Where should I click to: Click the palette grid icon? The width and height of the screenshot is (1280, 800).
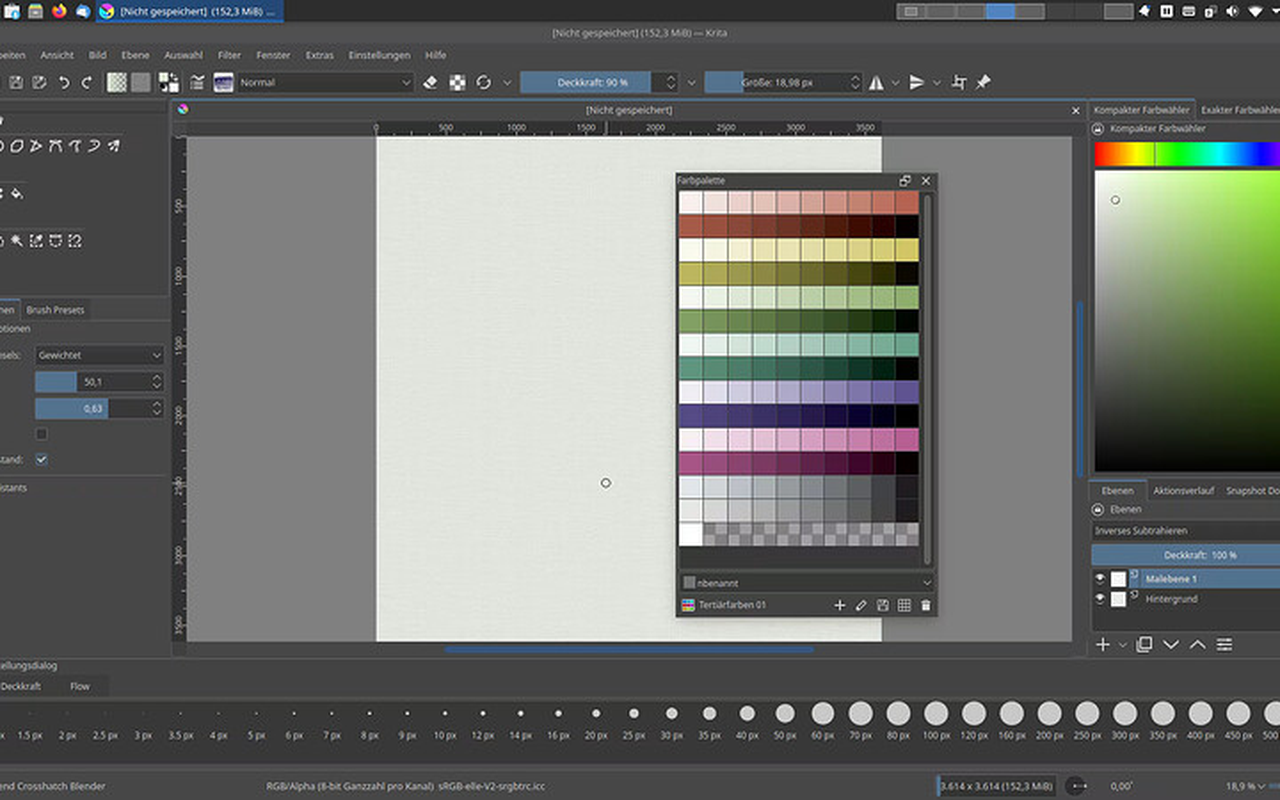tap(904, 605)
